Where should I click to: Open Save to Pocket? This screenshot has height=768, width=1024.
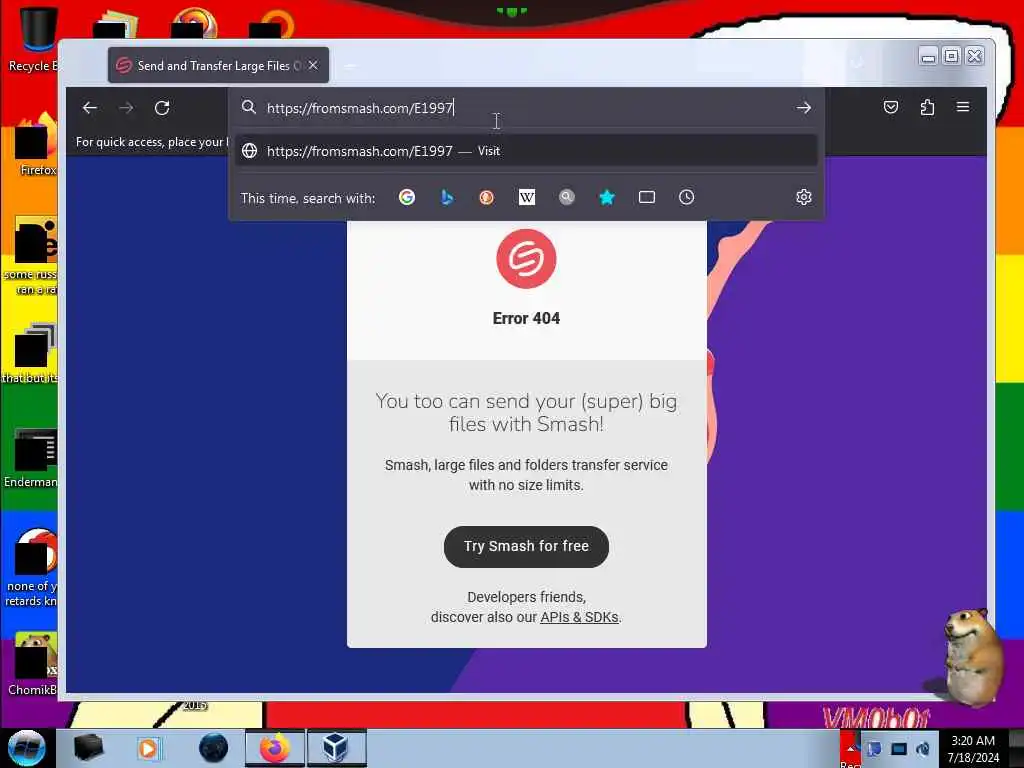(x=891, y=107)
